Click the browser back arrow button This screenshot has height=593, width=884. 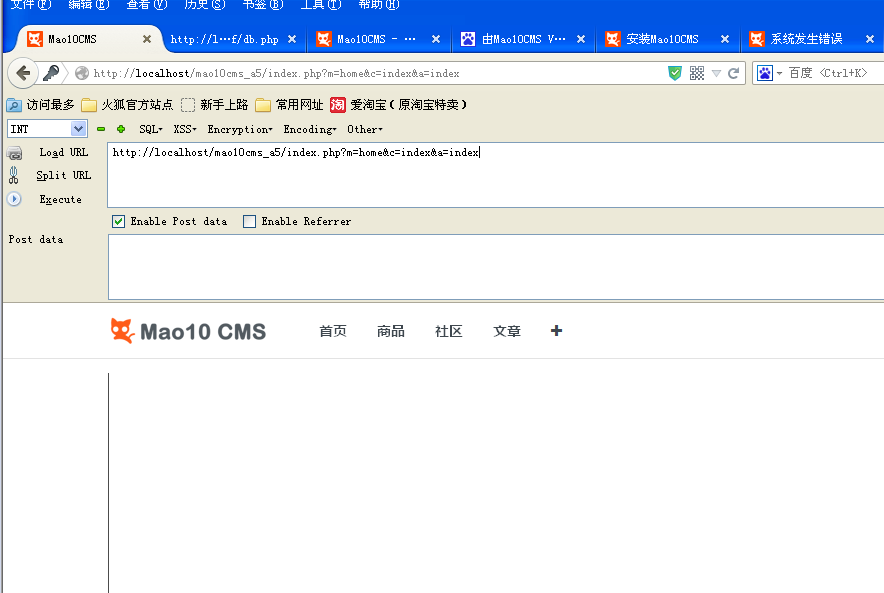click(23, 73)
